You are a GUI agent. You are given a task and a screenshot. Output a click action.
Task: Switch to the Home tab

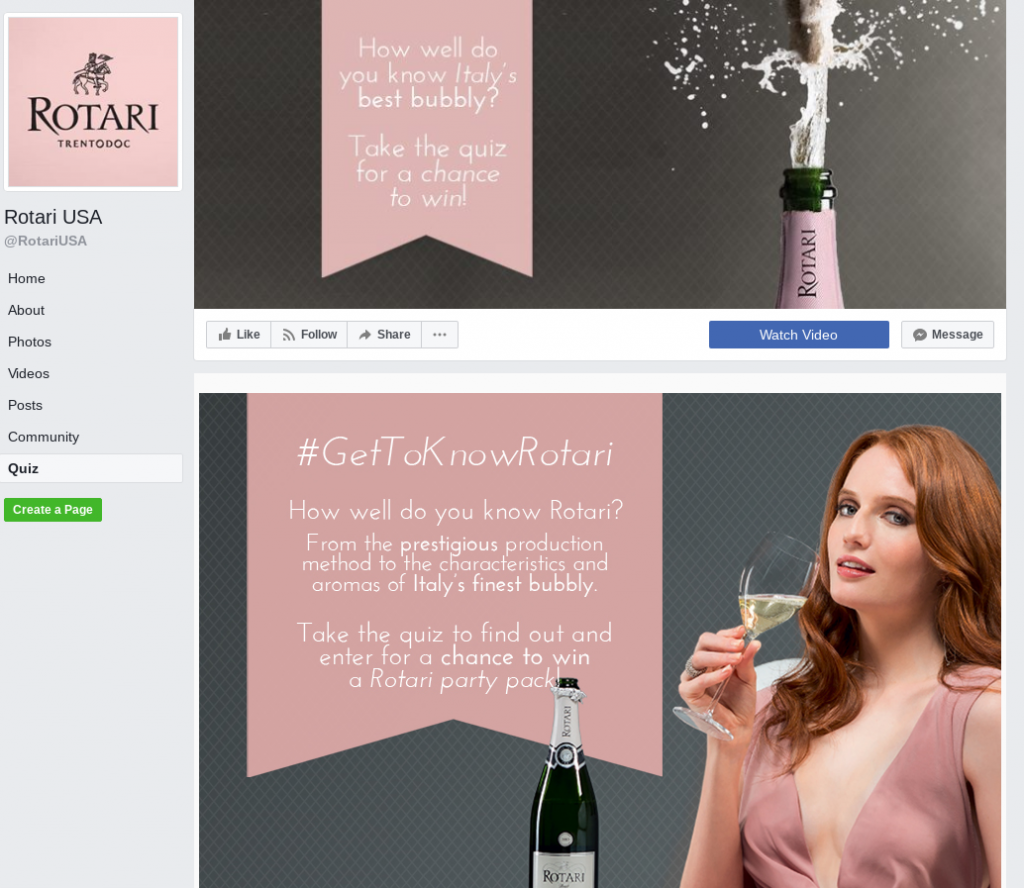pos(26,278)
